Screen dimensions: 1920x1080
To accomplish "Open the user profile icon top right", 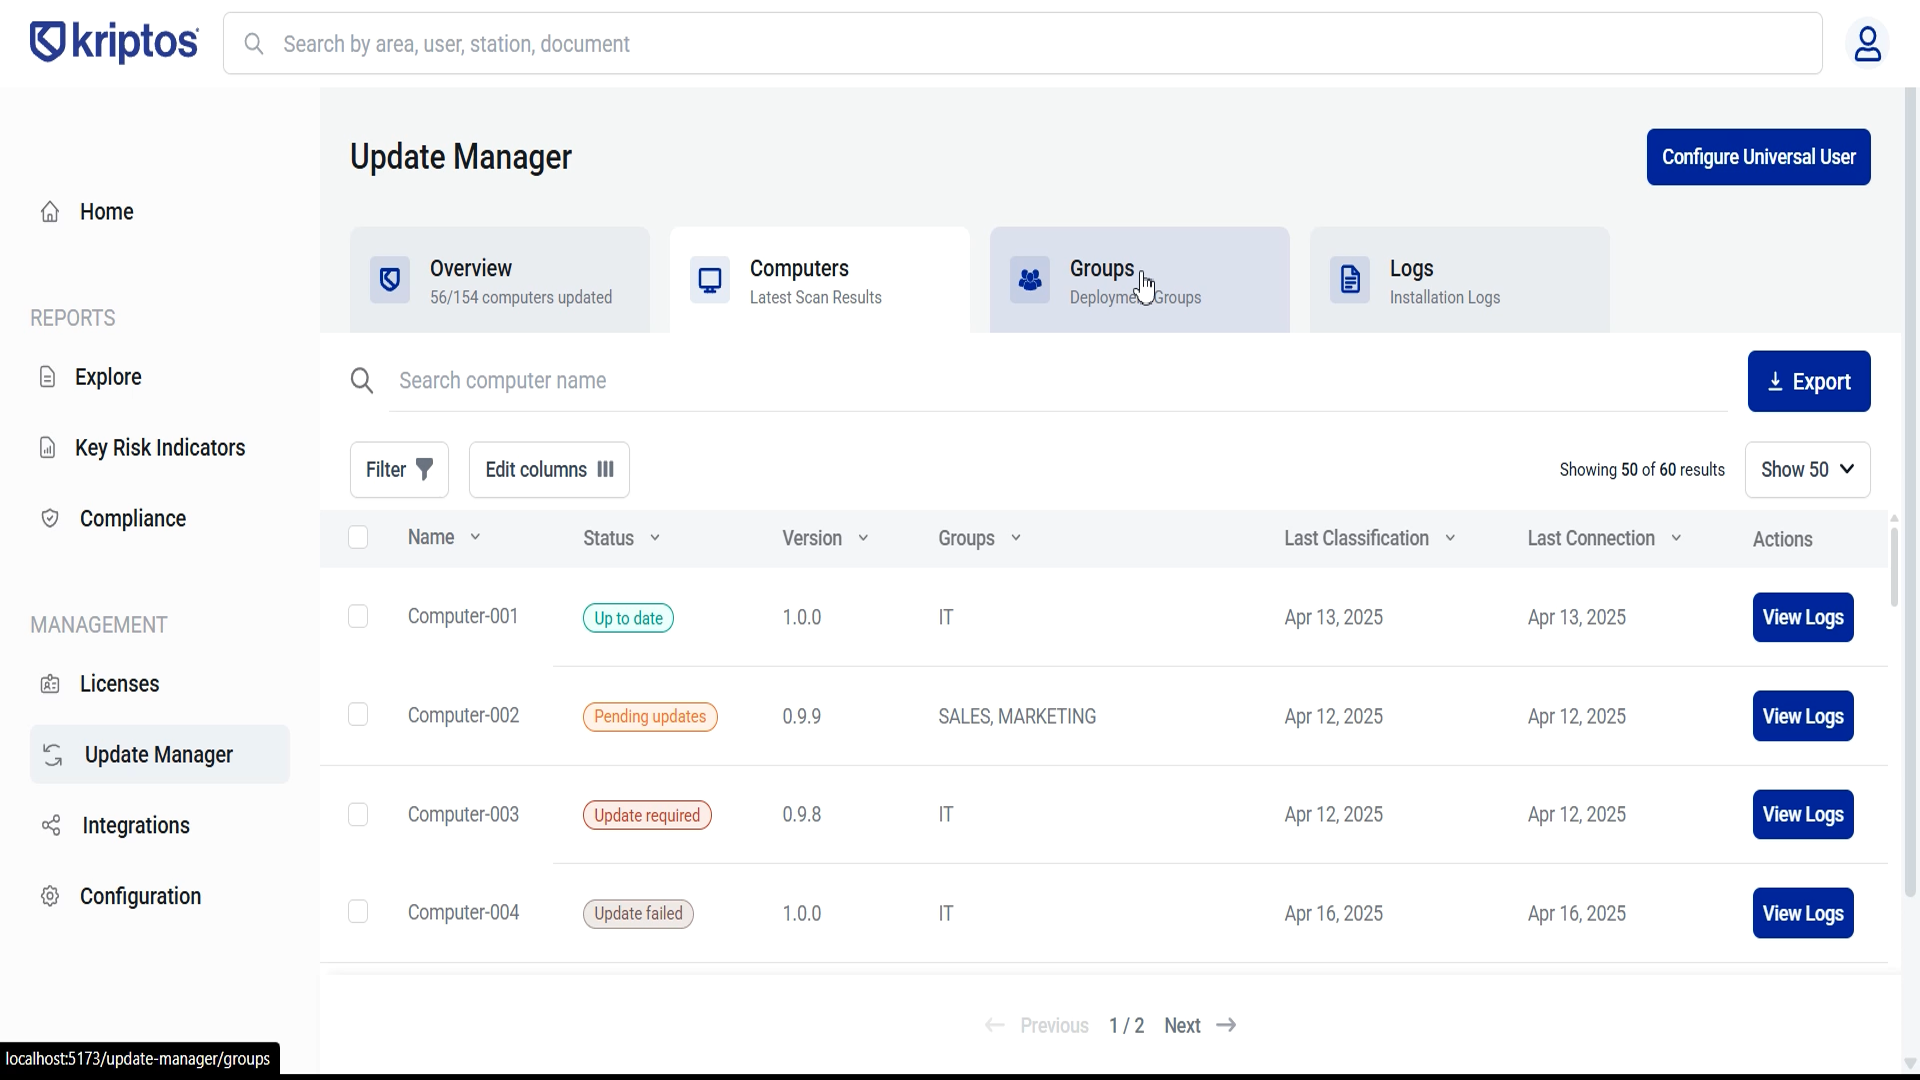I will [x=1869, y=44].
